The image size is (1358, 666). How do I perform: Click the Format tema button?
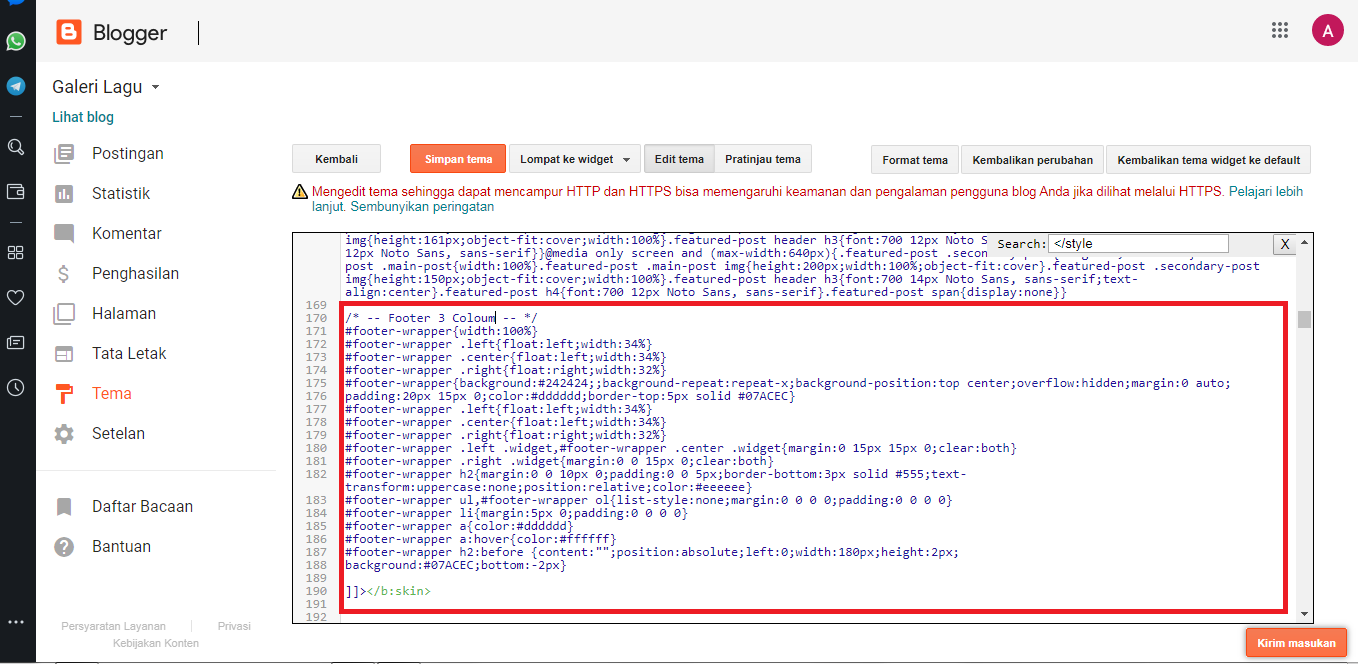tap(915, 159)
